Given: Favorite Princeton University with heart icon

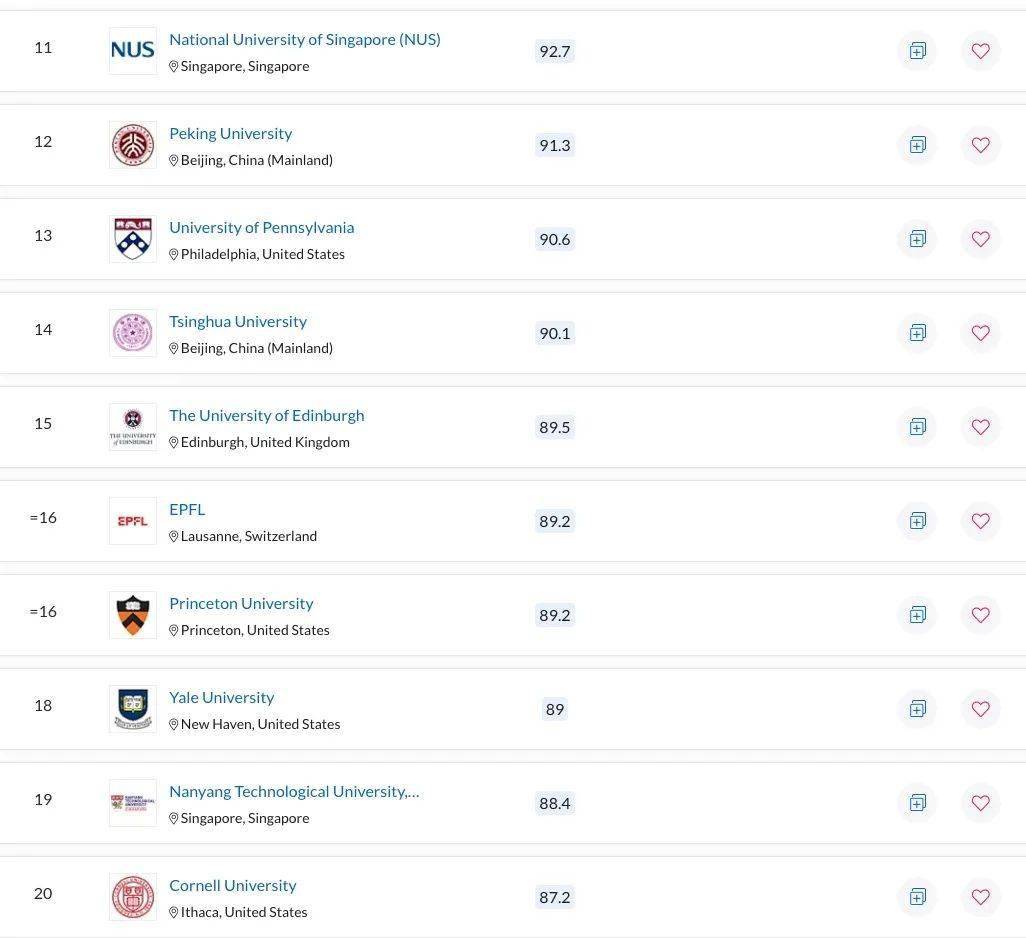Looking at the screenshot, I should (x=980, y=615).
